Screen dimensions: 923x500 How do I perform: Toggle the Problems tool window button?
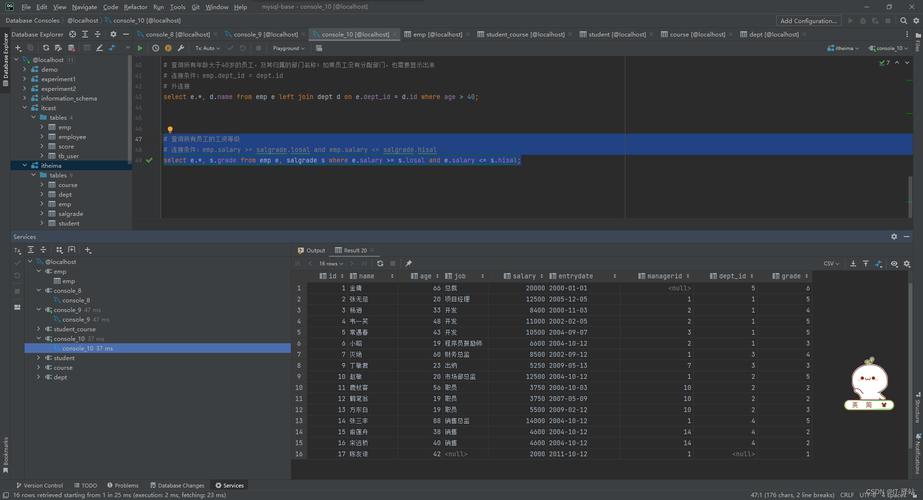pyautogui.click(x=123, y=485)
